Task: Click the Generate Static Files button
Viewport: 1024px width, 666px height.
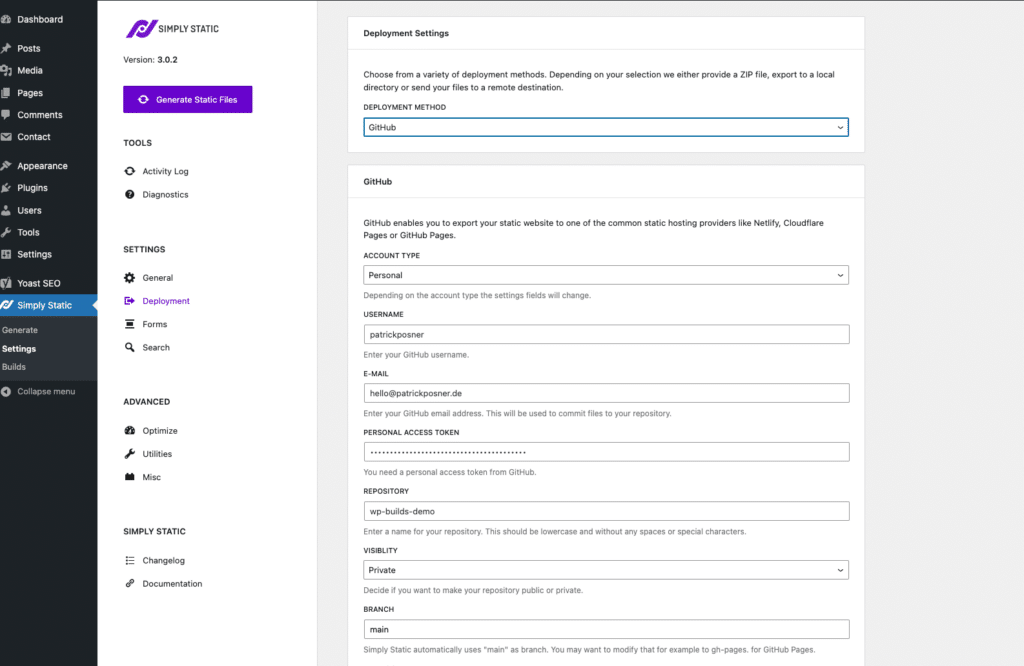Action: (x=187, y=99)
